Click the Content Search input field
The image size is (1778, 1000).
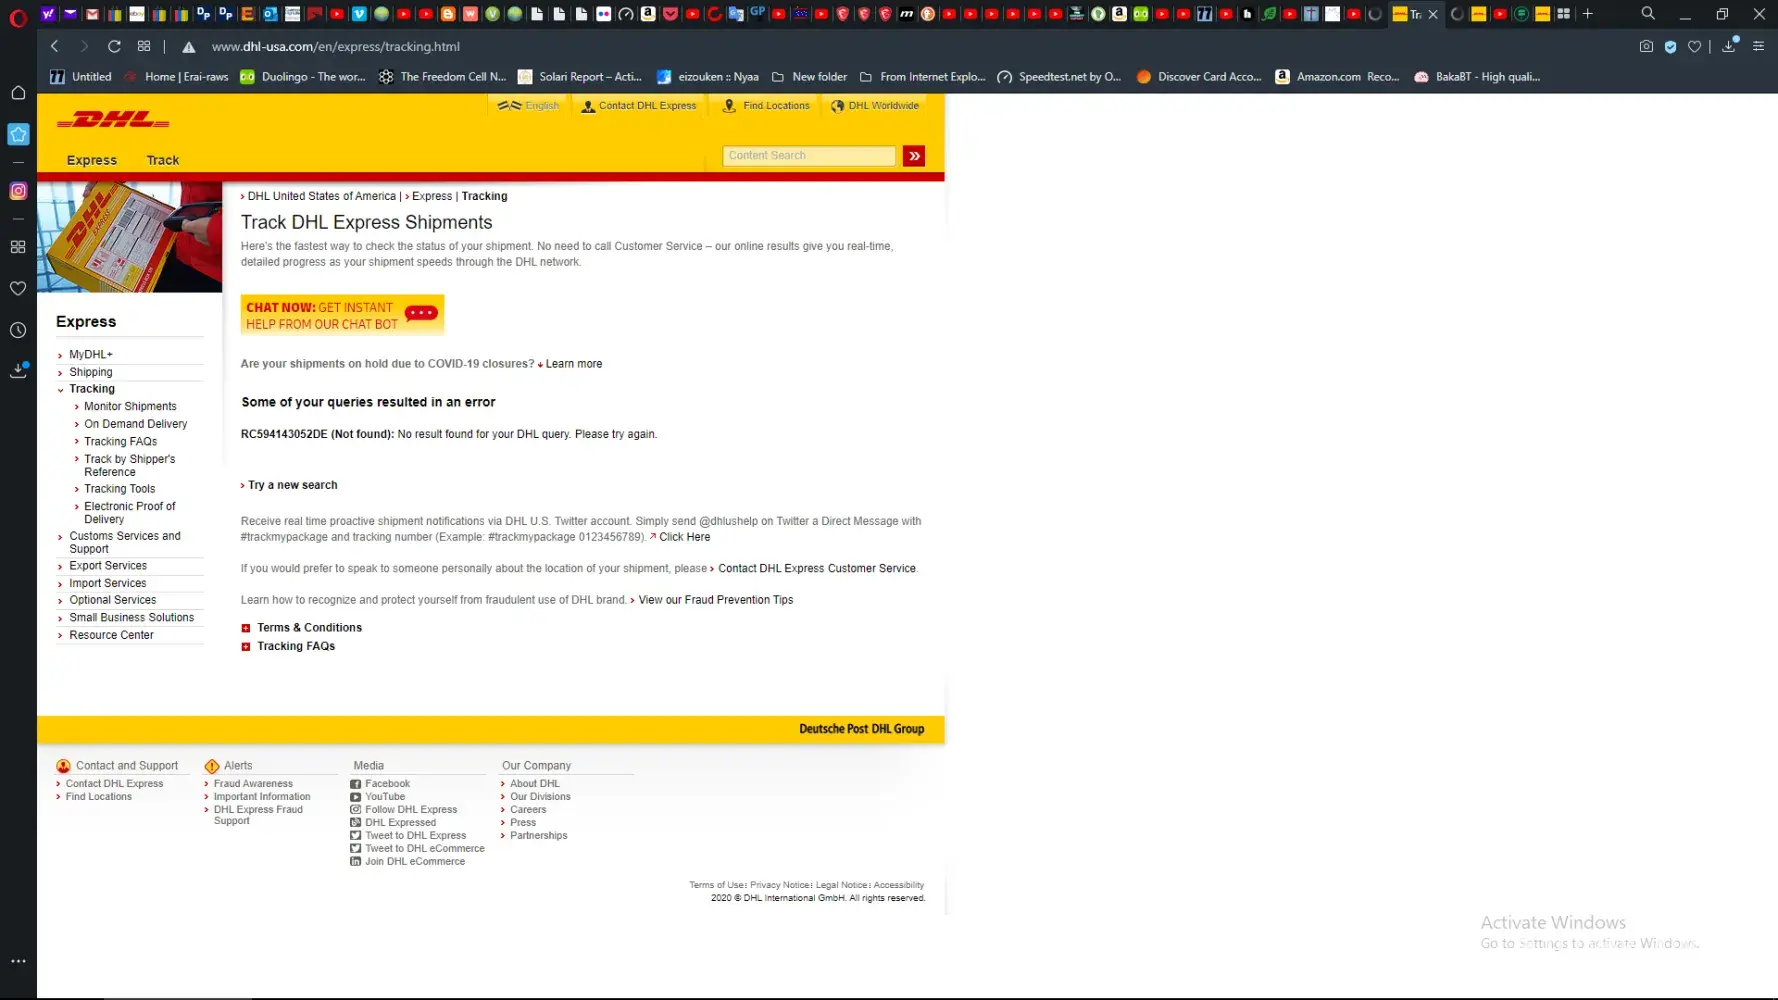coord(809,156)
